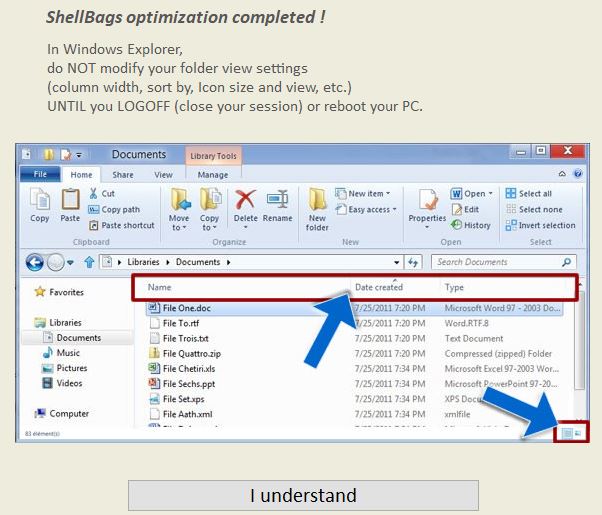Click the Refresh button beside address bar

click(413, 262)
